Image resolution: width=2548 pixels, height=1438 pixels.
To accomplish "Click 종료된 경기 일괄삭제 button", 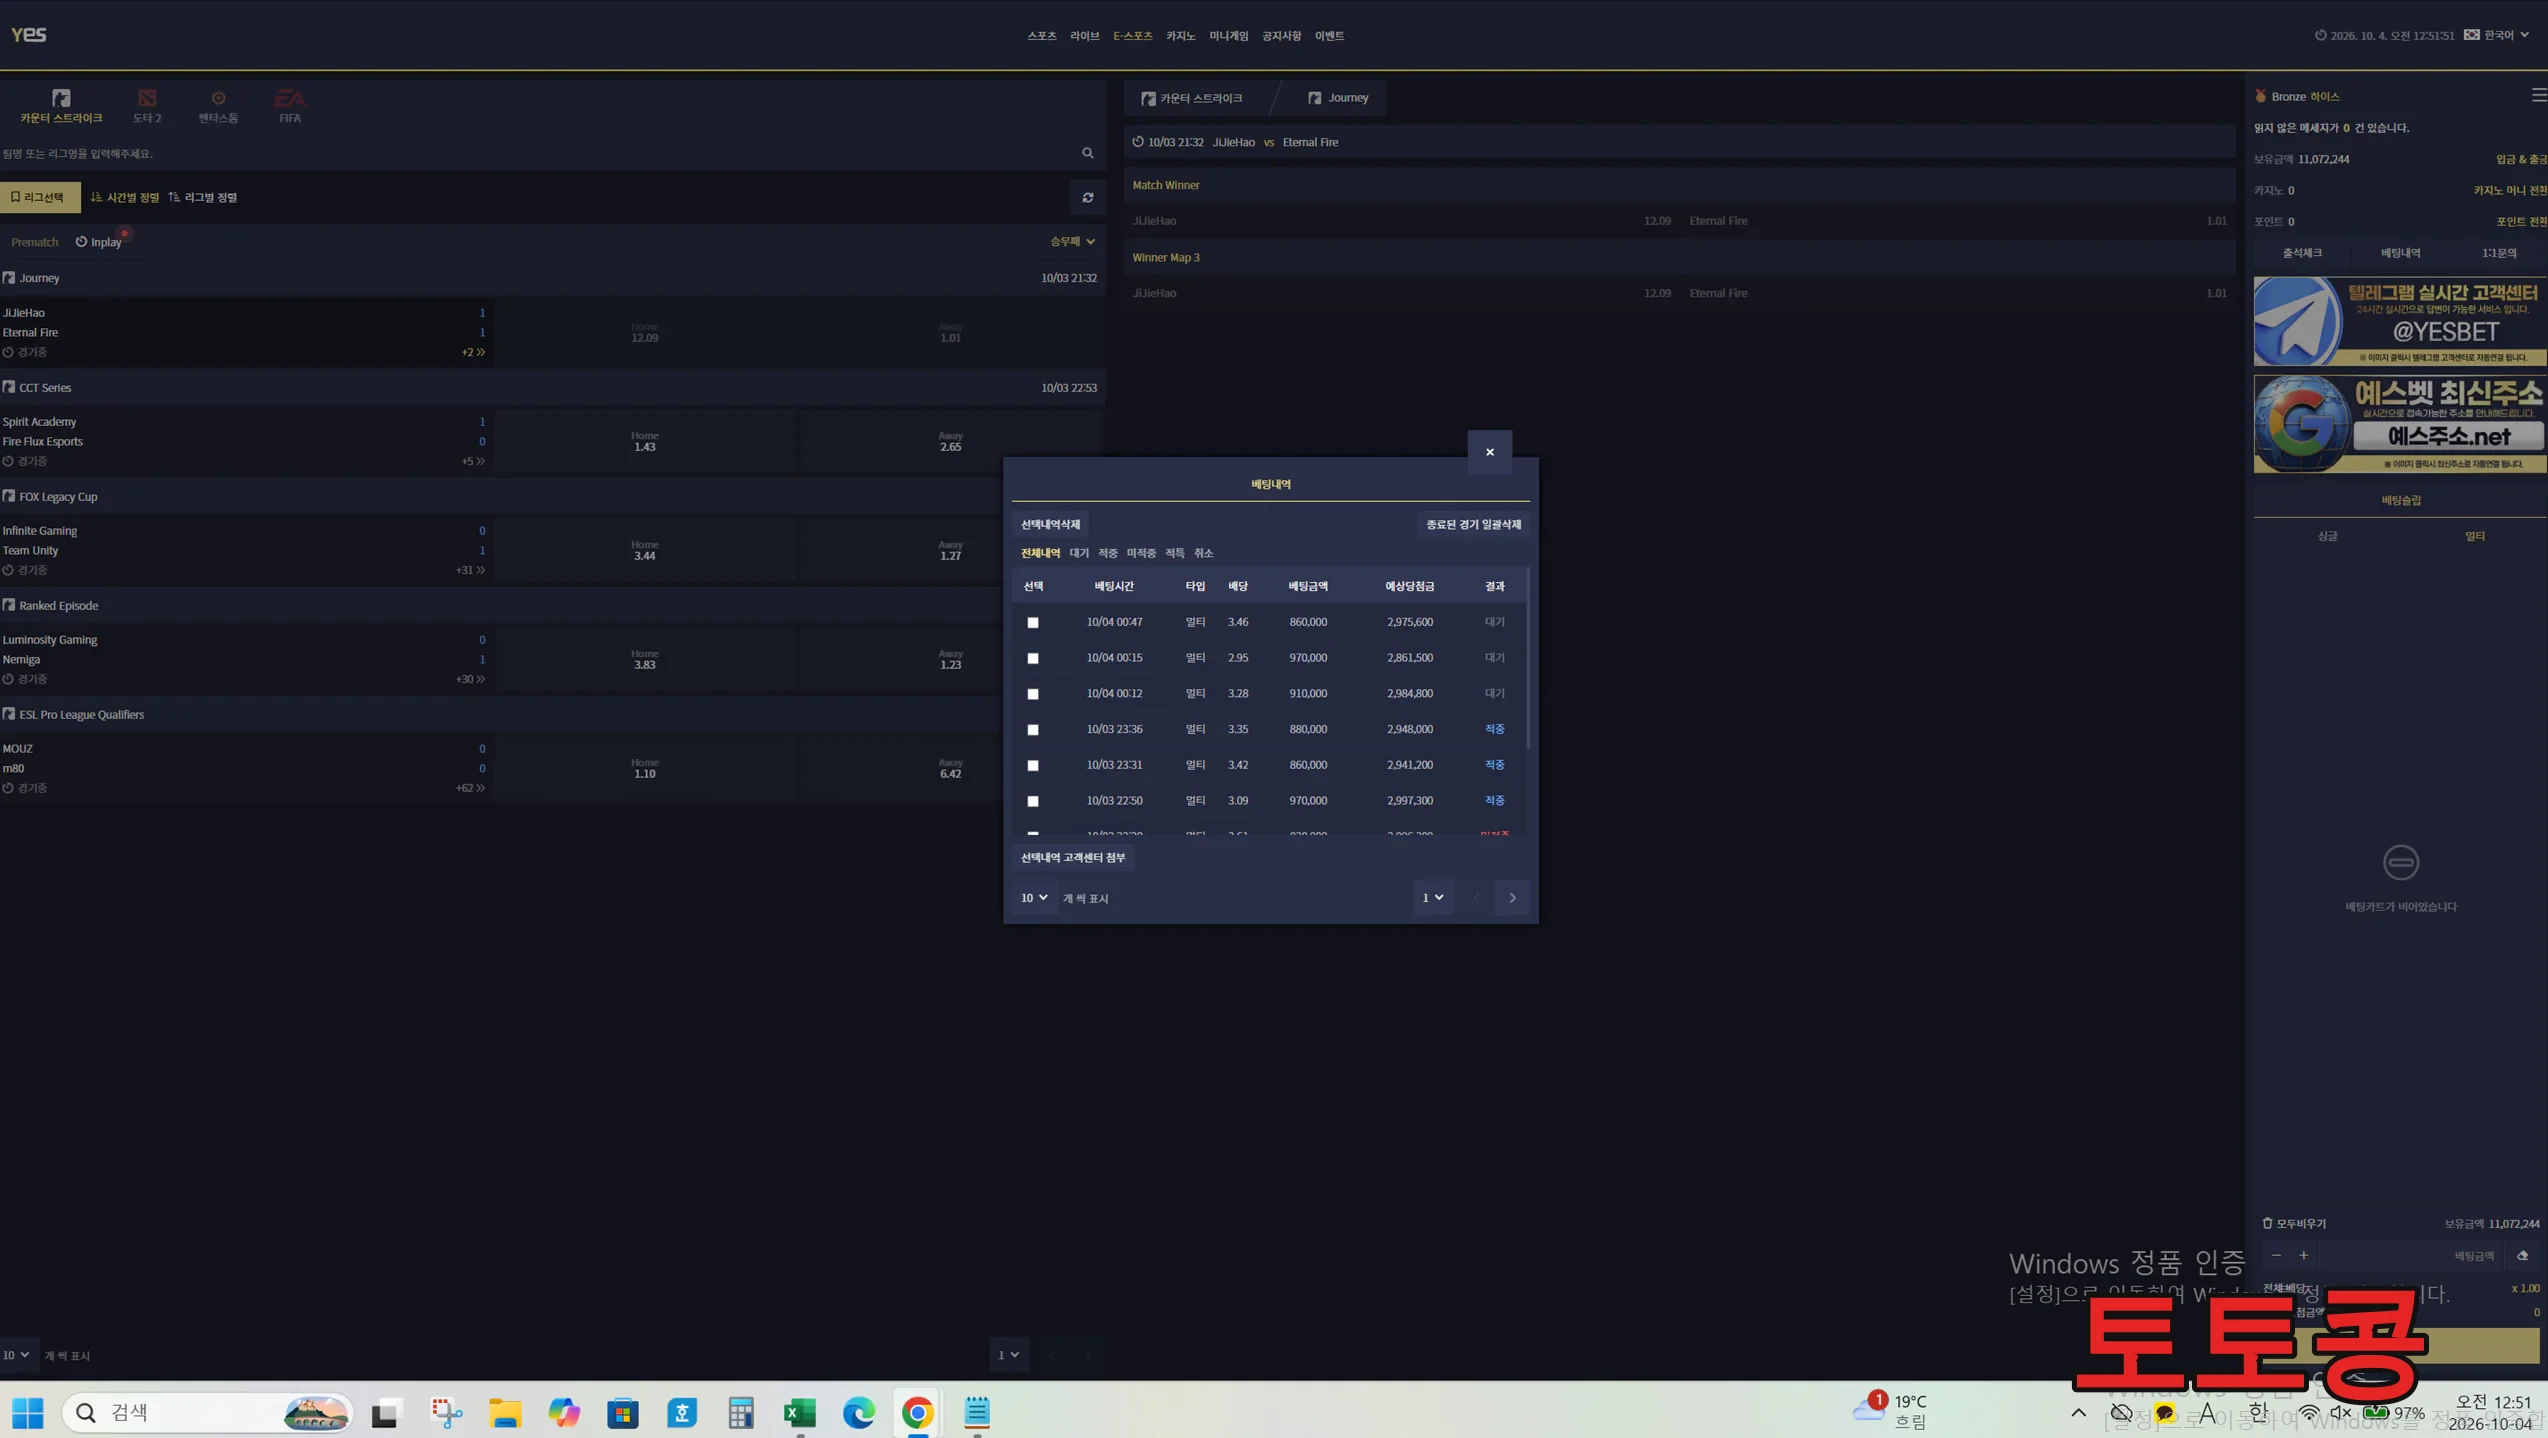I will 1473,524.
